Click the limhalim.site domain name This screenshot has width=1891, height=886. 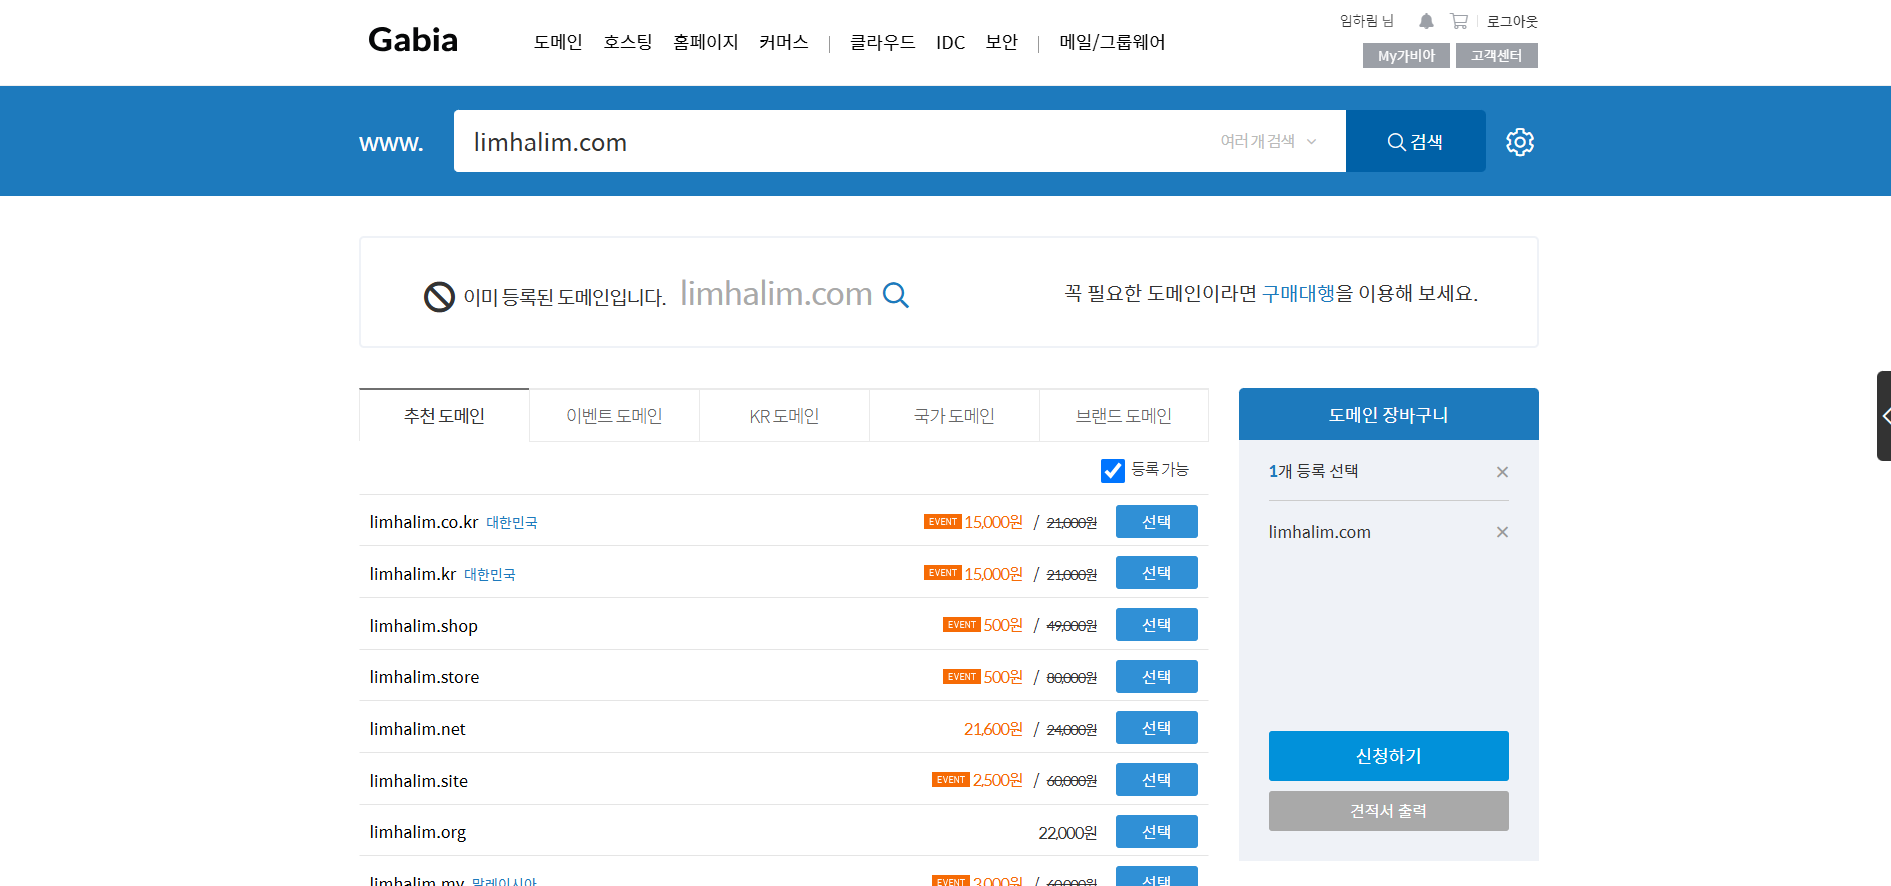pos(419,781)
